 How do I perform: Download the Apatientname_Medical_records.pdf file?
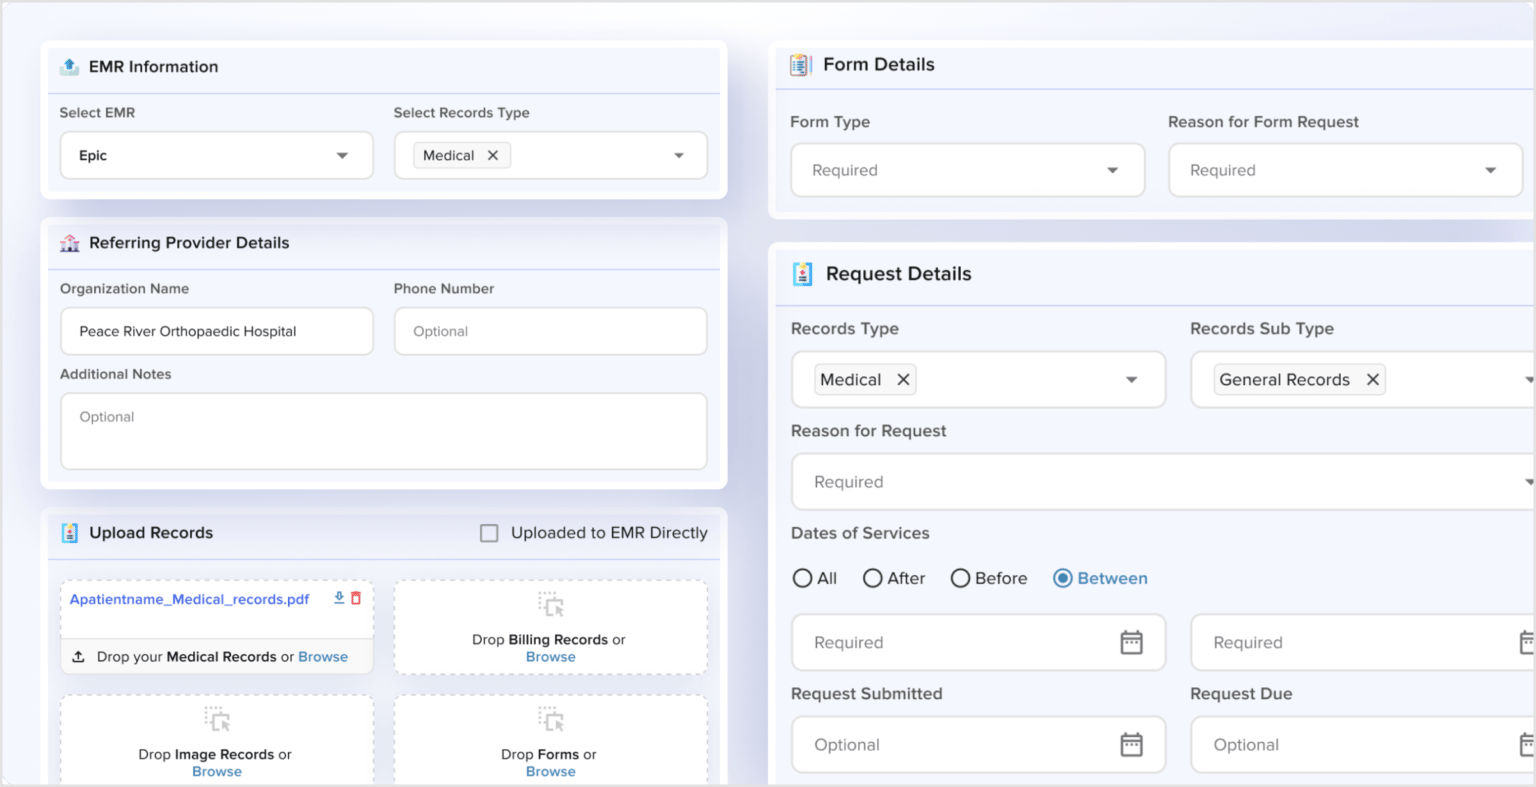click(x=339, y=598)
